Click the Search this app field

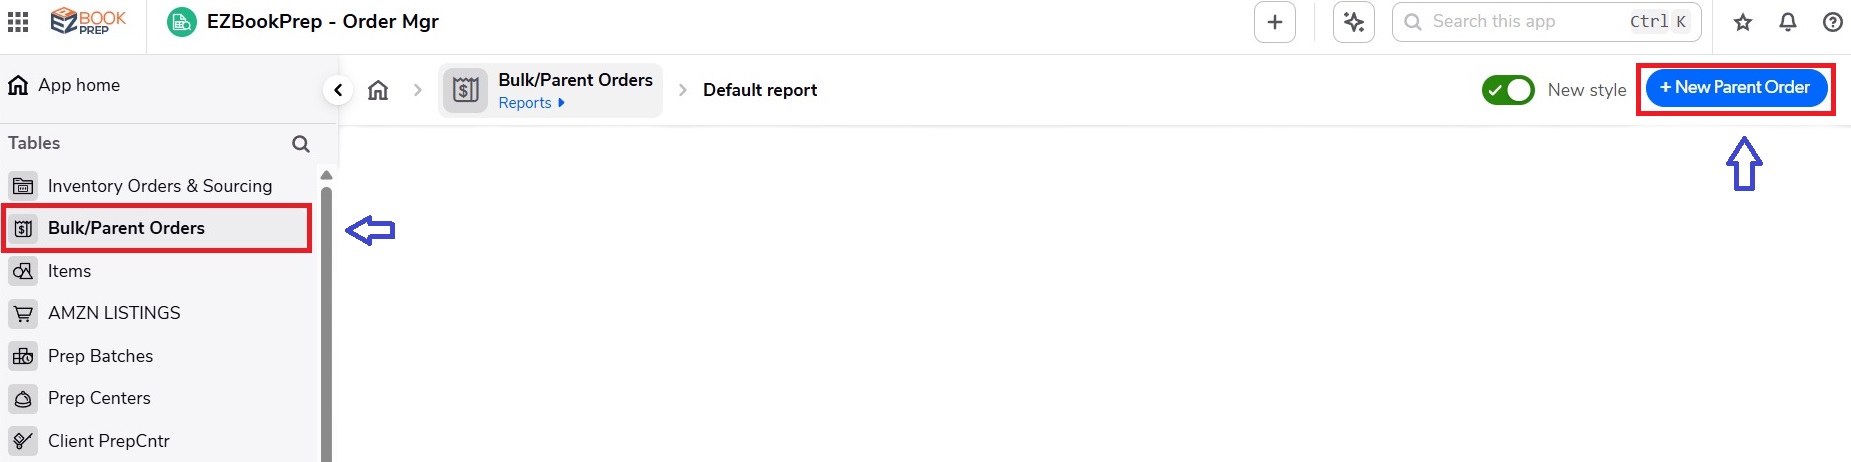[x=1547, y=22]
